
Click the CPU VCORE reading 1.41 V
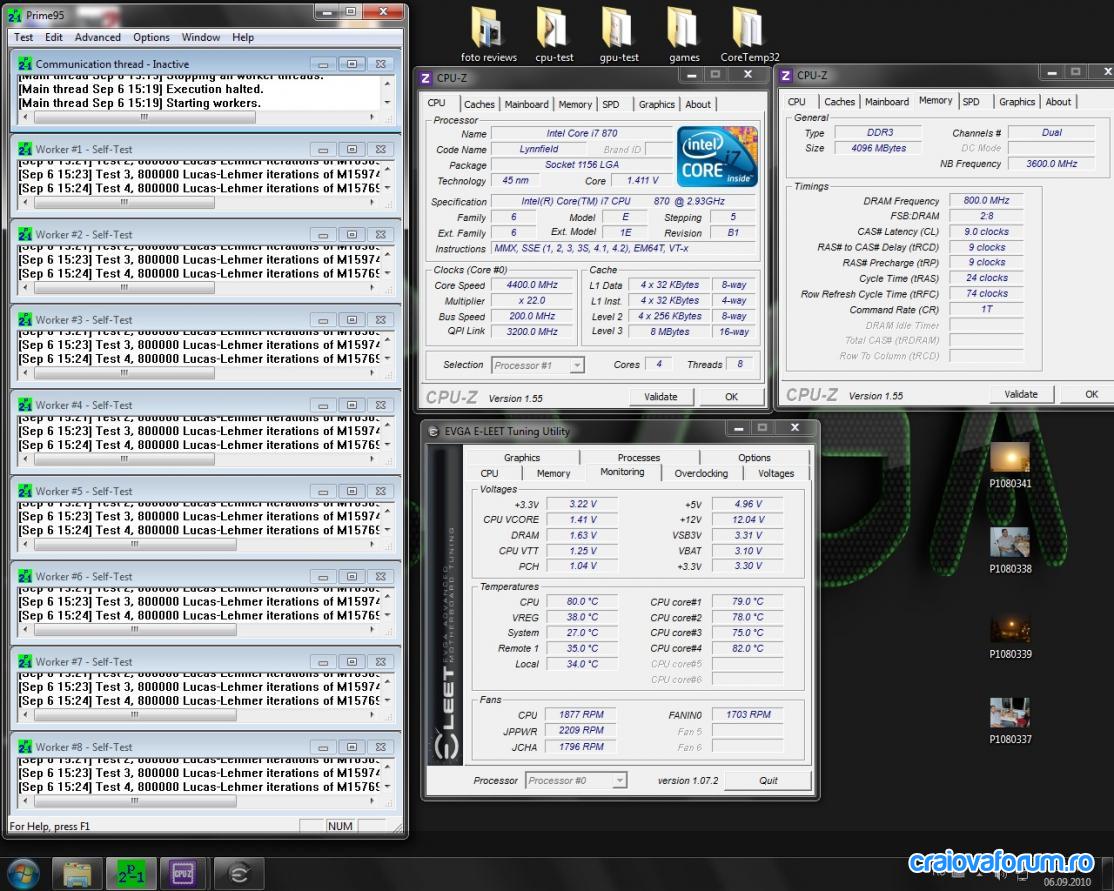pyautogui.click(x=583, y=519)
